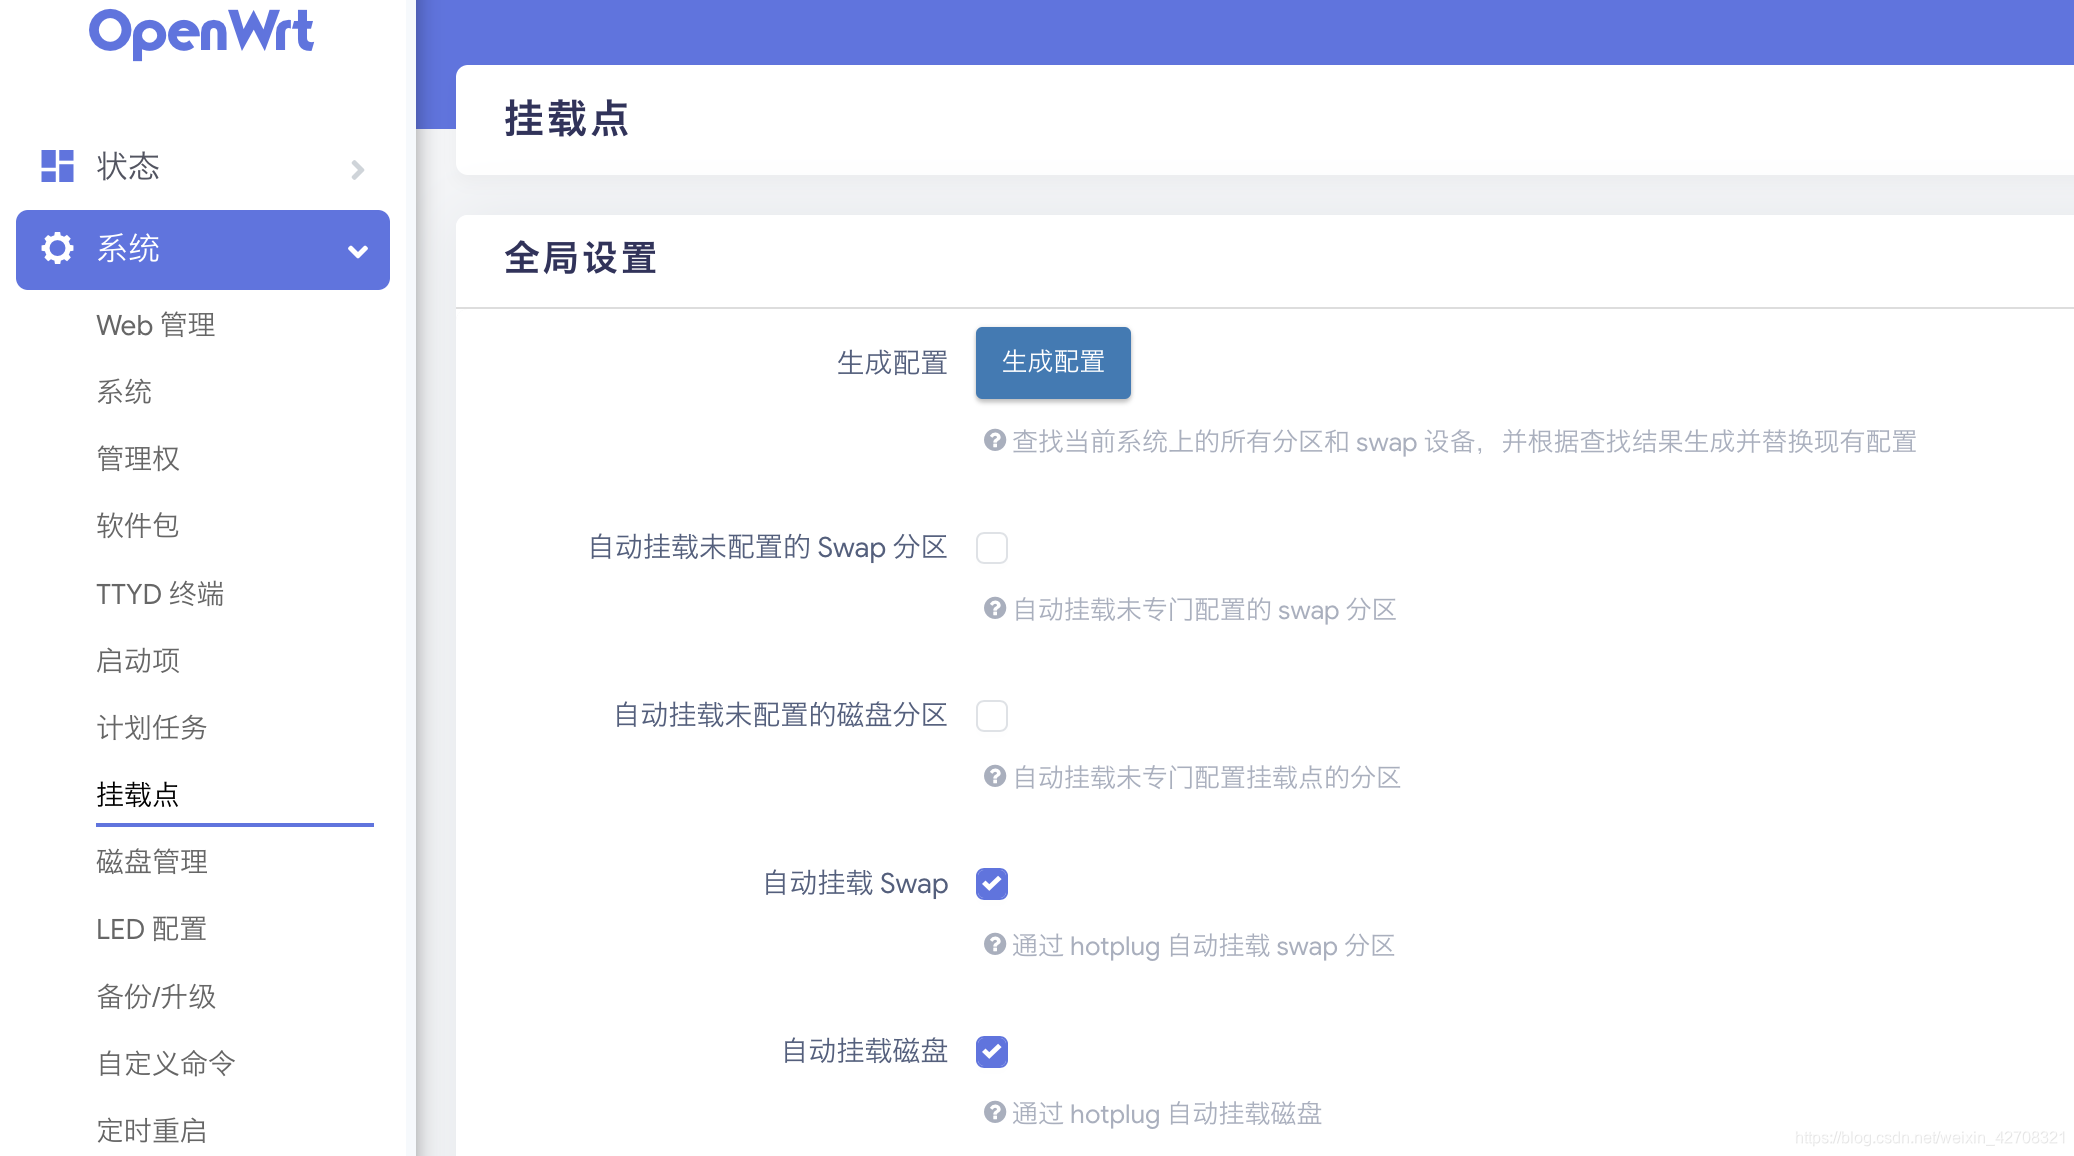2074x1156 pixels.
Task: Click help icon beside hotplug swap description
Action: (x=994, y=945)
